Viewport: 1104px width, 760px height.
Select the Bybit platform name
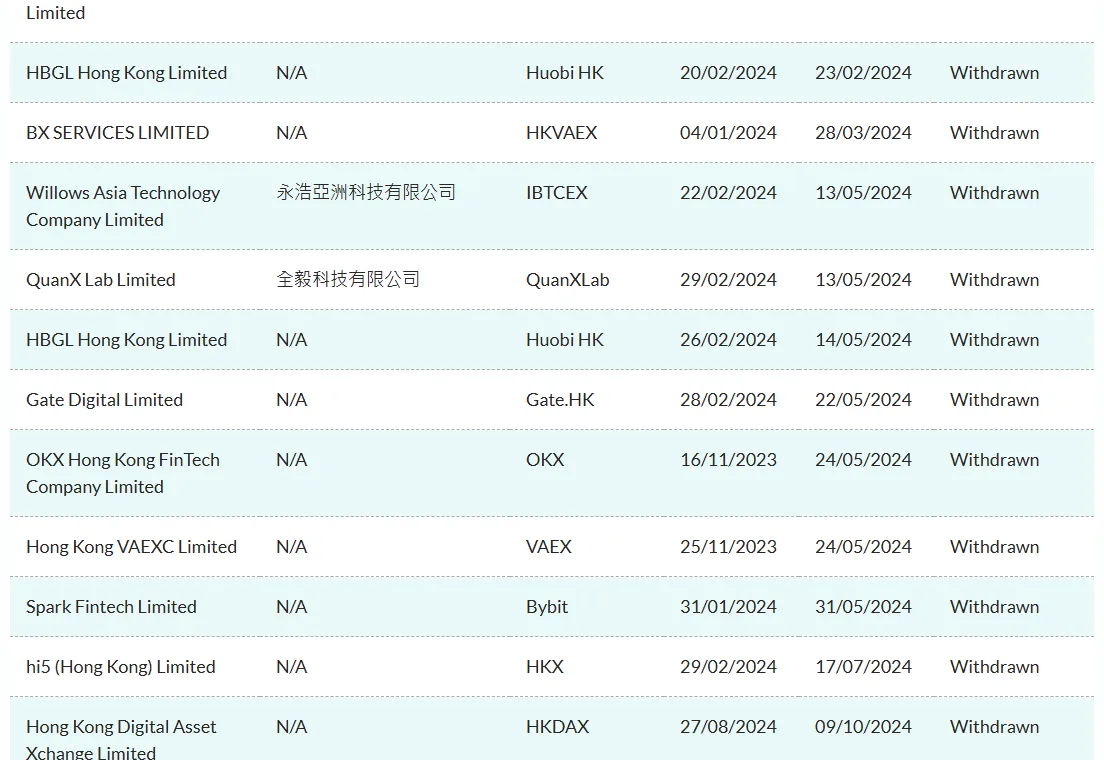tap(546, 606)
